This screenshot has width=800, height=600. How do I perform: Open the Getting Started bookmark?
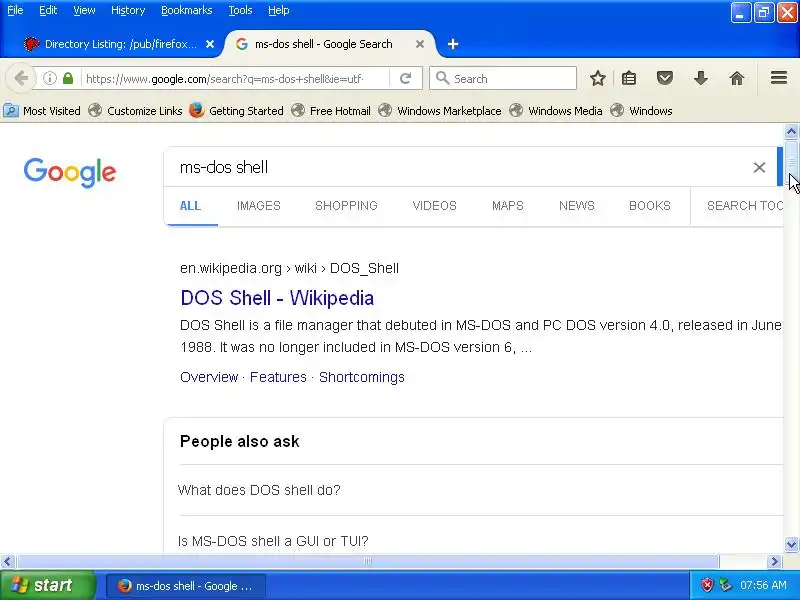(x=236, y=111)
